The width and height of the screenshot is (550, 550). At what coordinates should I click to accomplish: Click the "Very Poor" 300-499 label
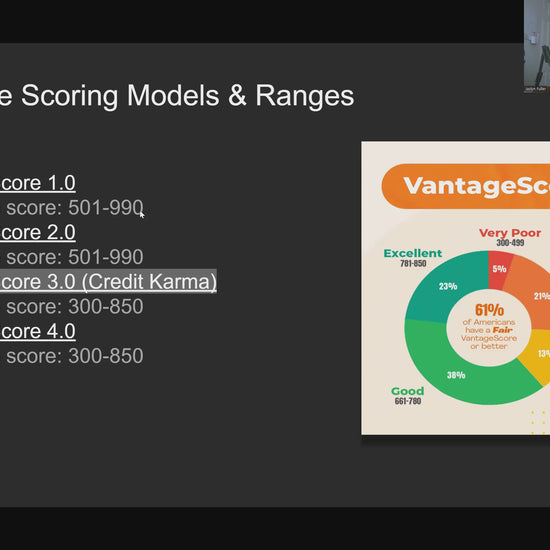pos(510,237)
